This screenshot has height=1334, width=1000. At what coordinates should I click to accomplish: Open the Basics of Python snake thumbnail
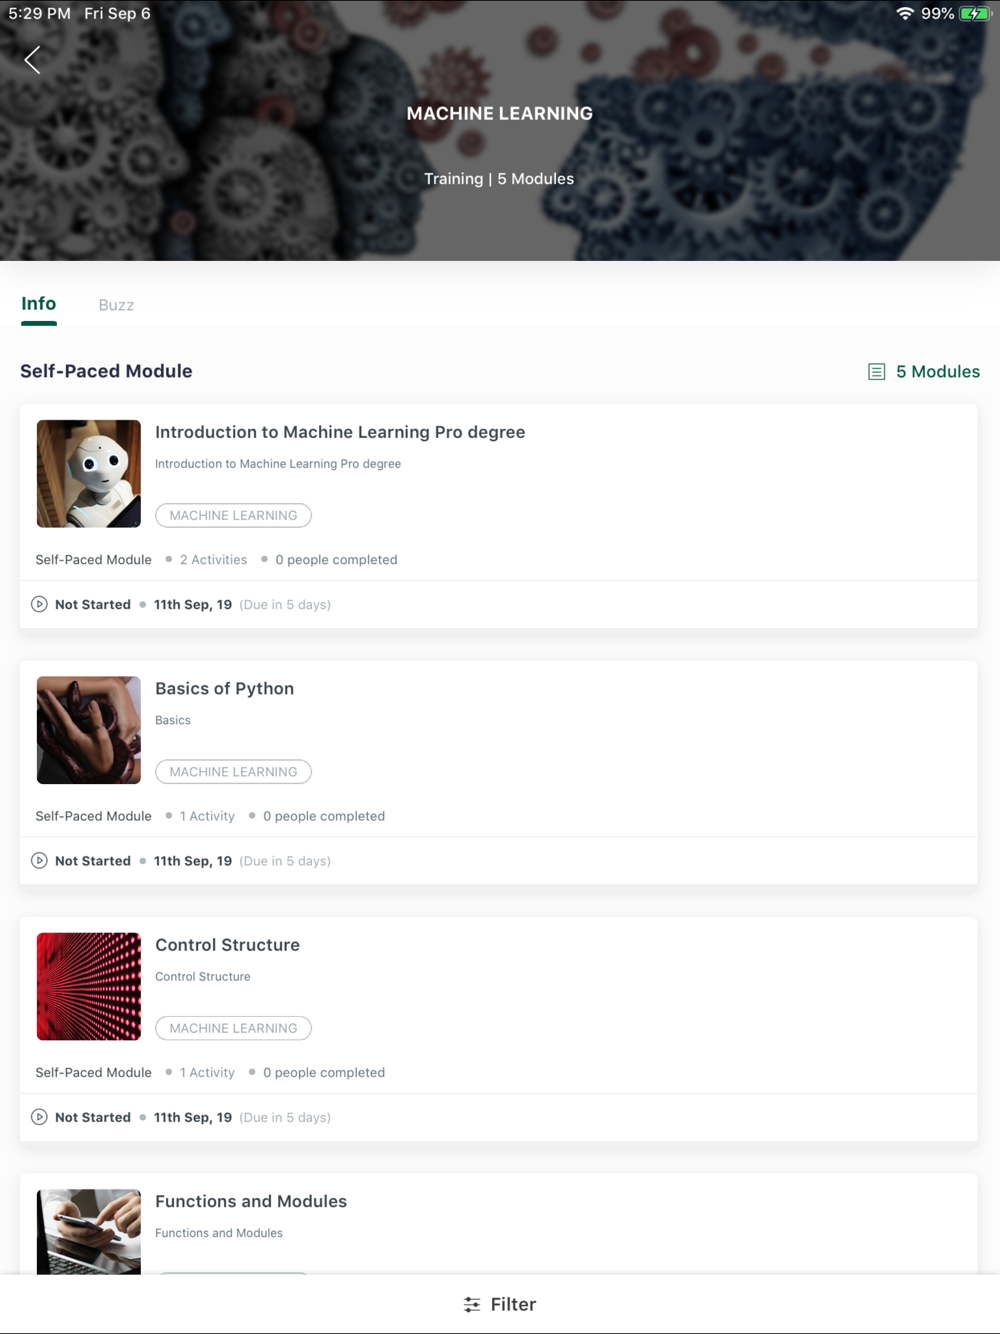[x=89, y=730]
